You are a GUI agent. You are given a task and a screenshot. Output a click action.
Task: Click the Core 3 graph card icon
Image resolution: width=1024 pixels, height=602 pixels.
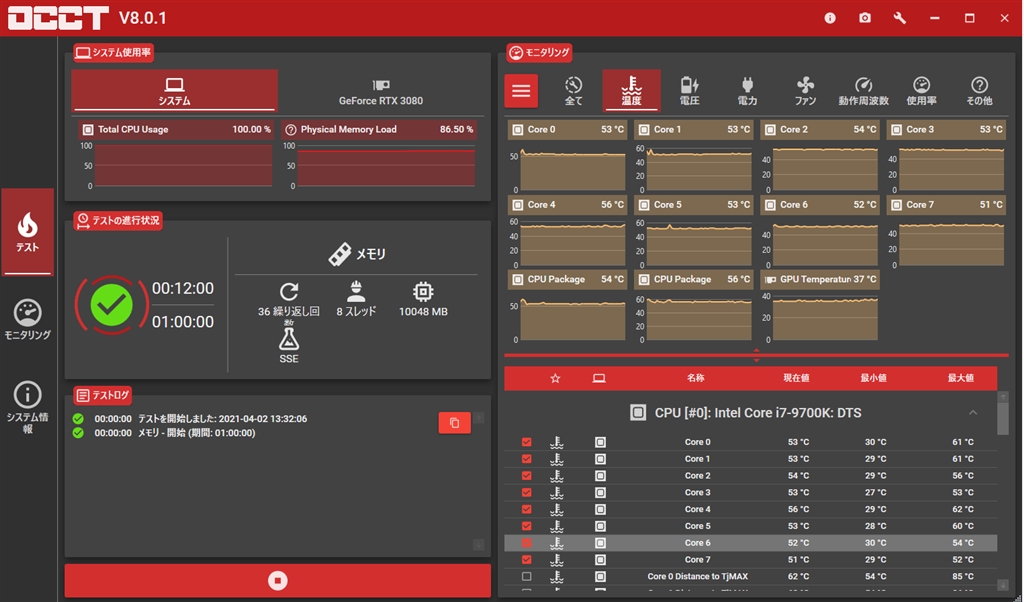[896, 129]
